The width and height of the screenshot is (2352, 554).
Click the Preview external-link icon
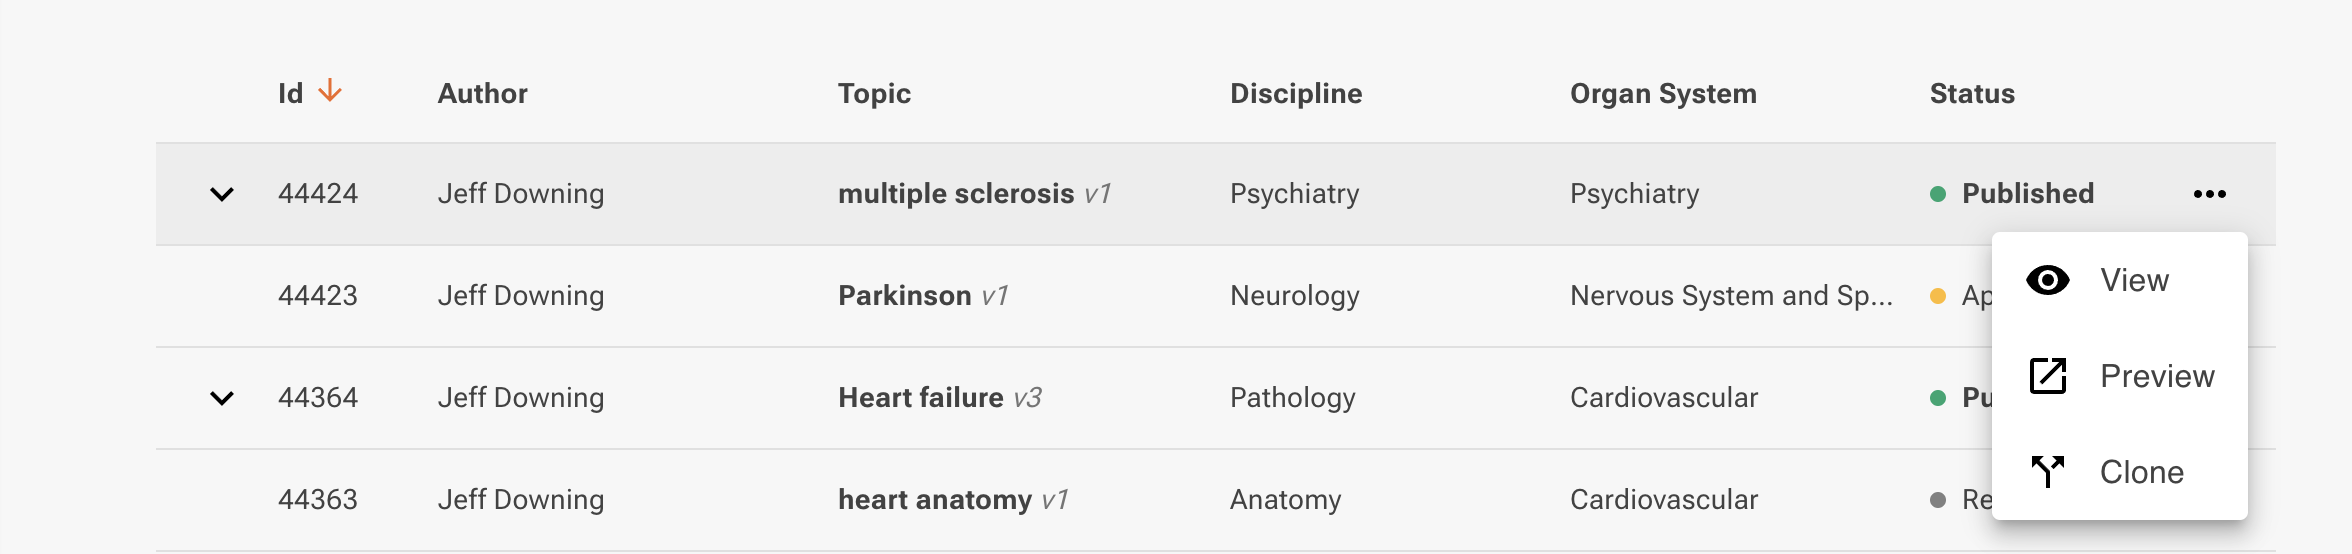coord(2047,376)
